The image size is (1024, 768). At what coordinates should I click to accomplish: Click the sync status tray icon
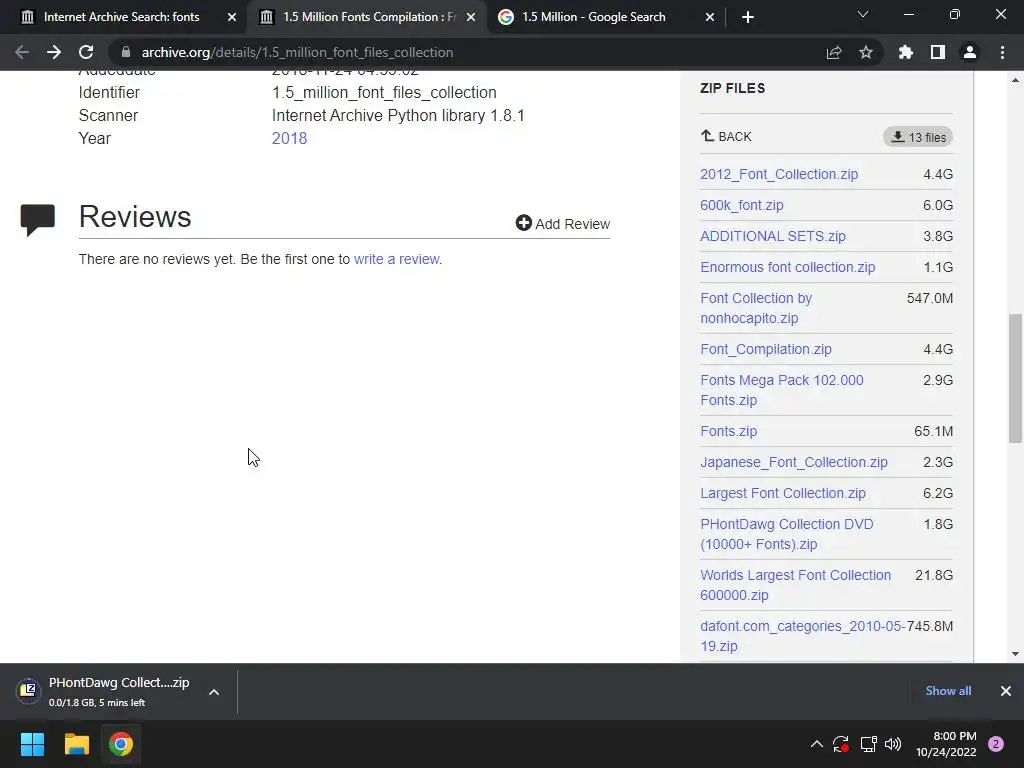tap(841, 744)
